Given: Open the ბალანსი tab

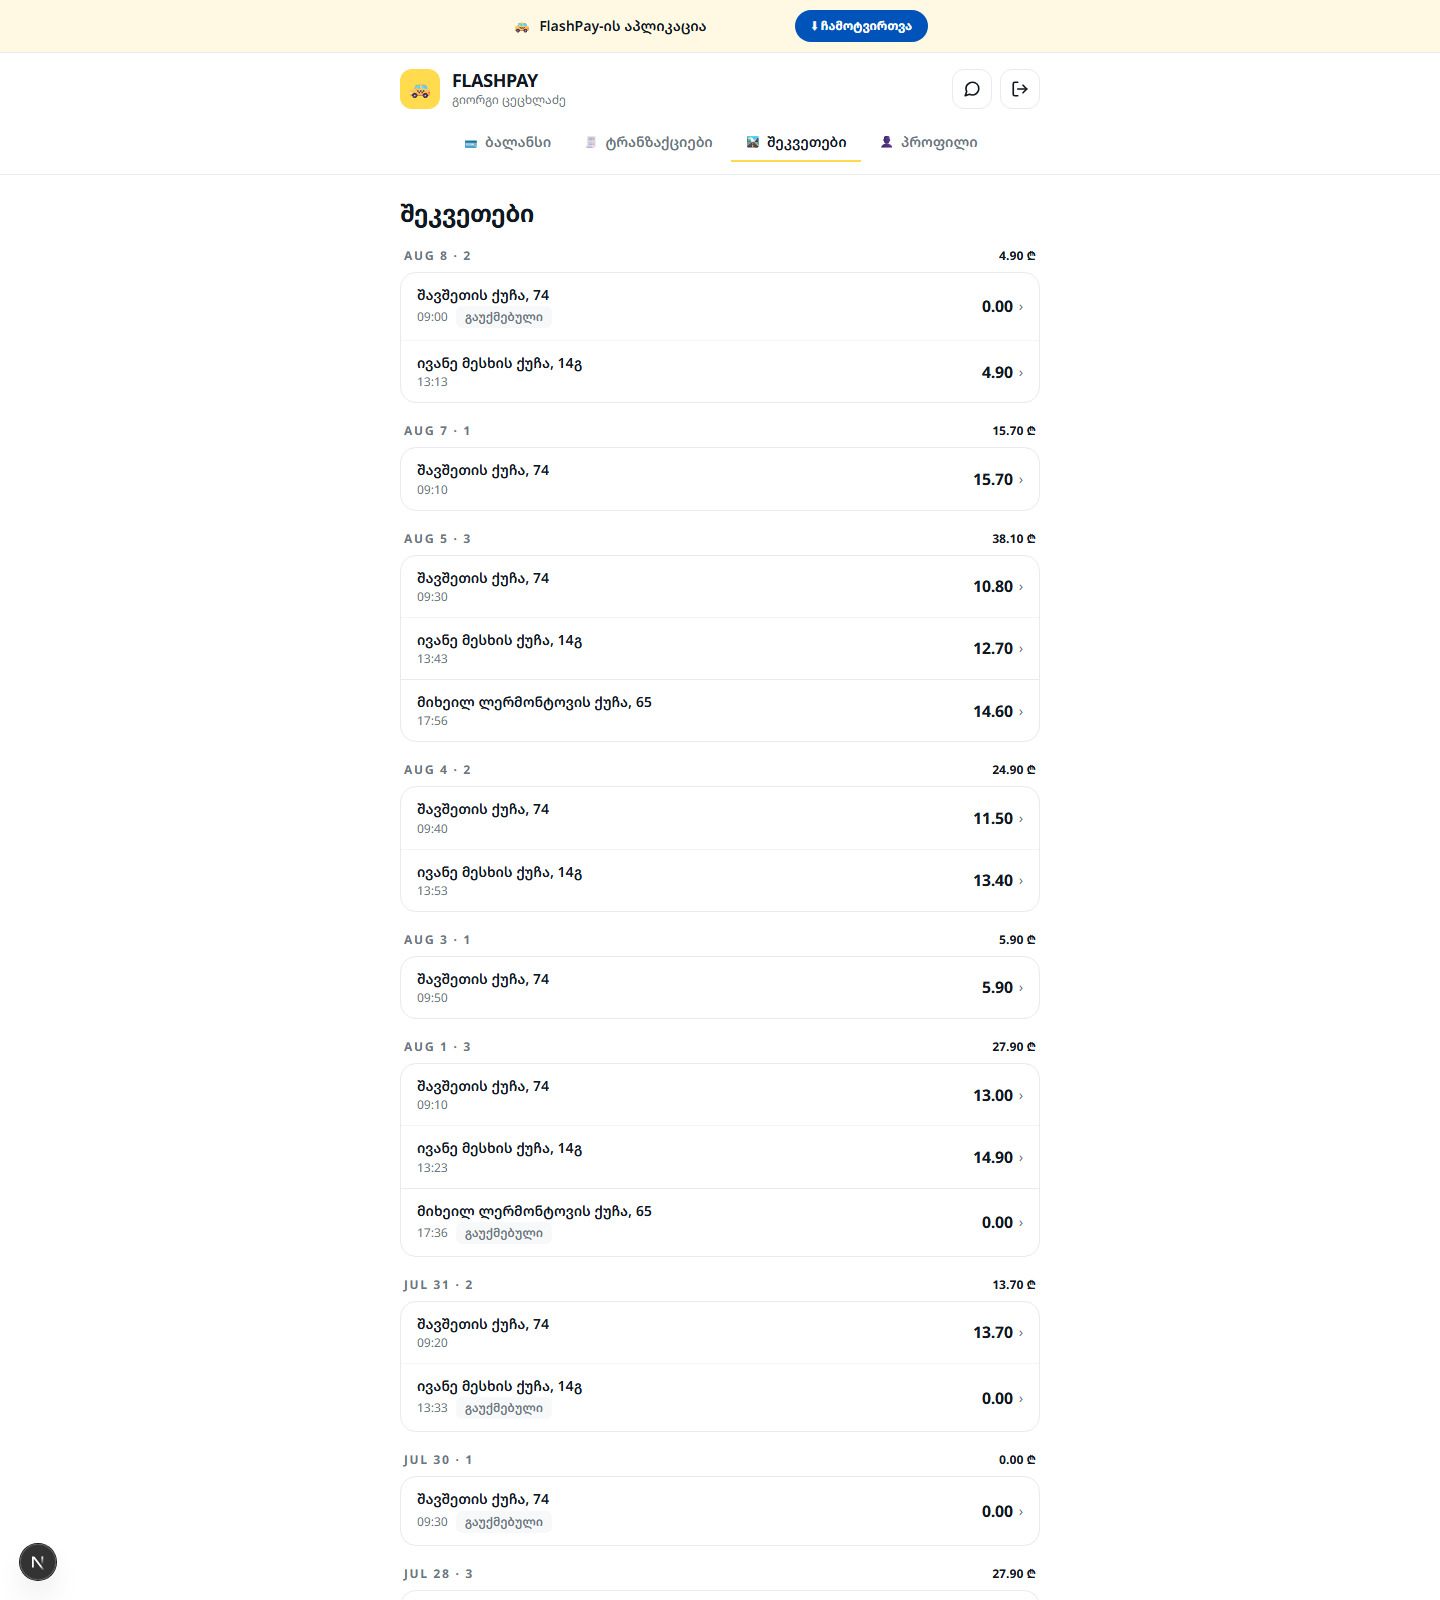Looking at the screenshot, I should pos(508,143).
